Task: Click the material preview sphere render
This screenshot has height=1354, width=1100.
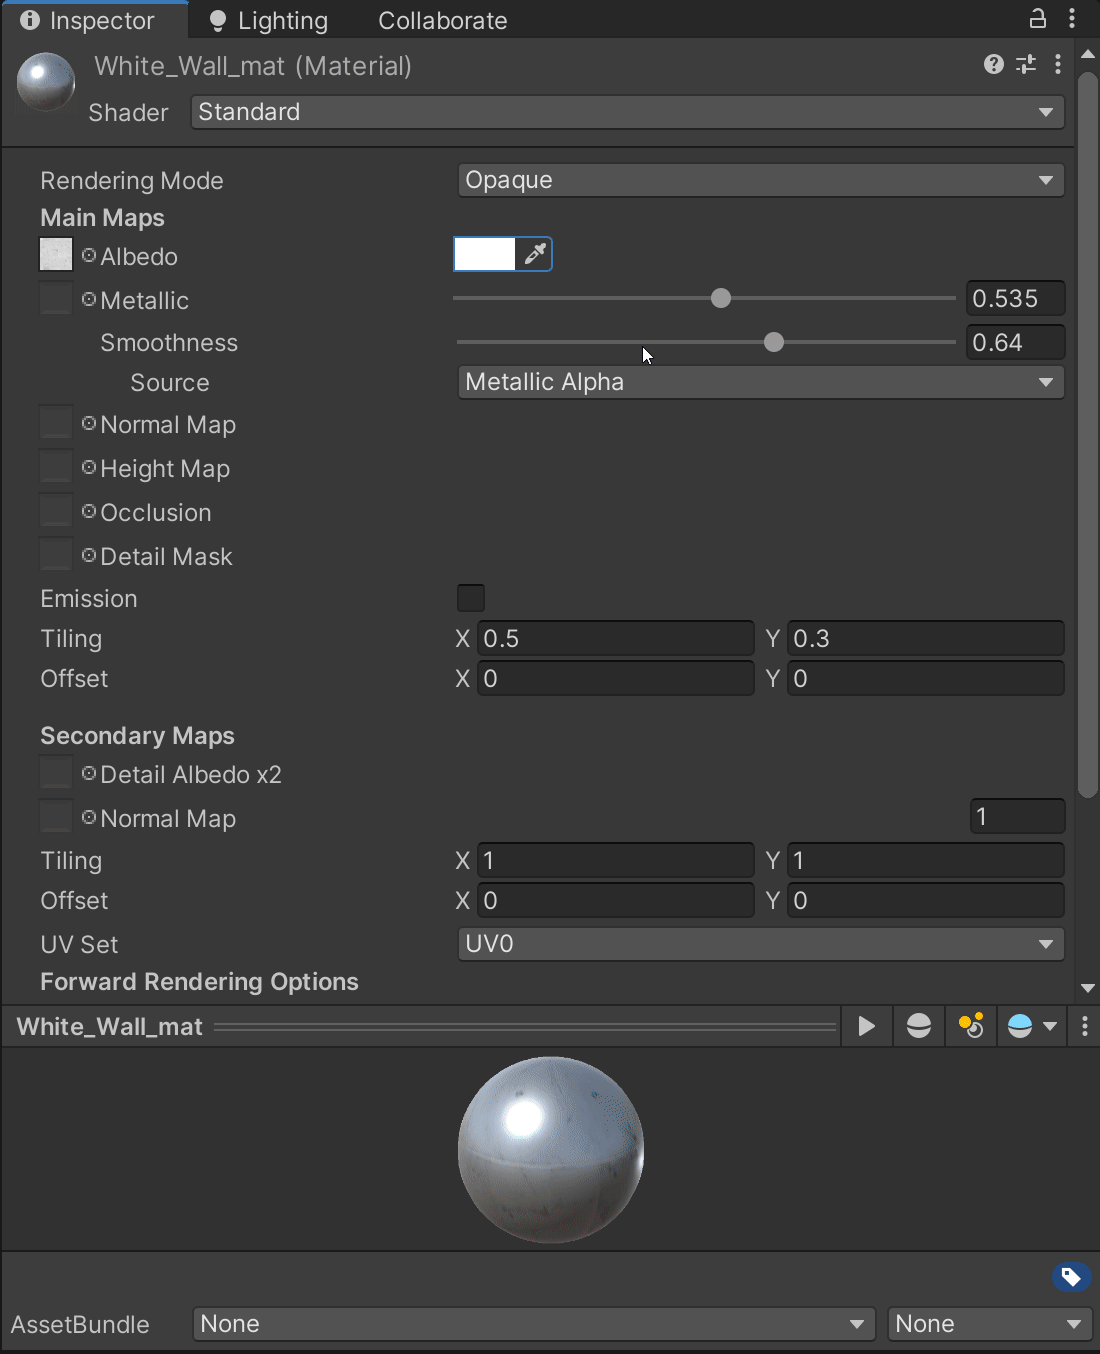Action: pos(551,1149)
